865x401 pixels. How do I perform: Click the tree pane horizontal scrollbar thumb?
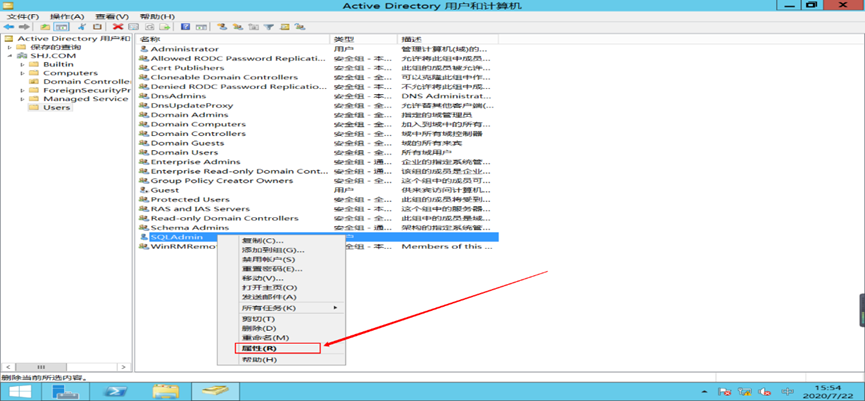[40, 367]
